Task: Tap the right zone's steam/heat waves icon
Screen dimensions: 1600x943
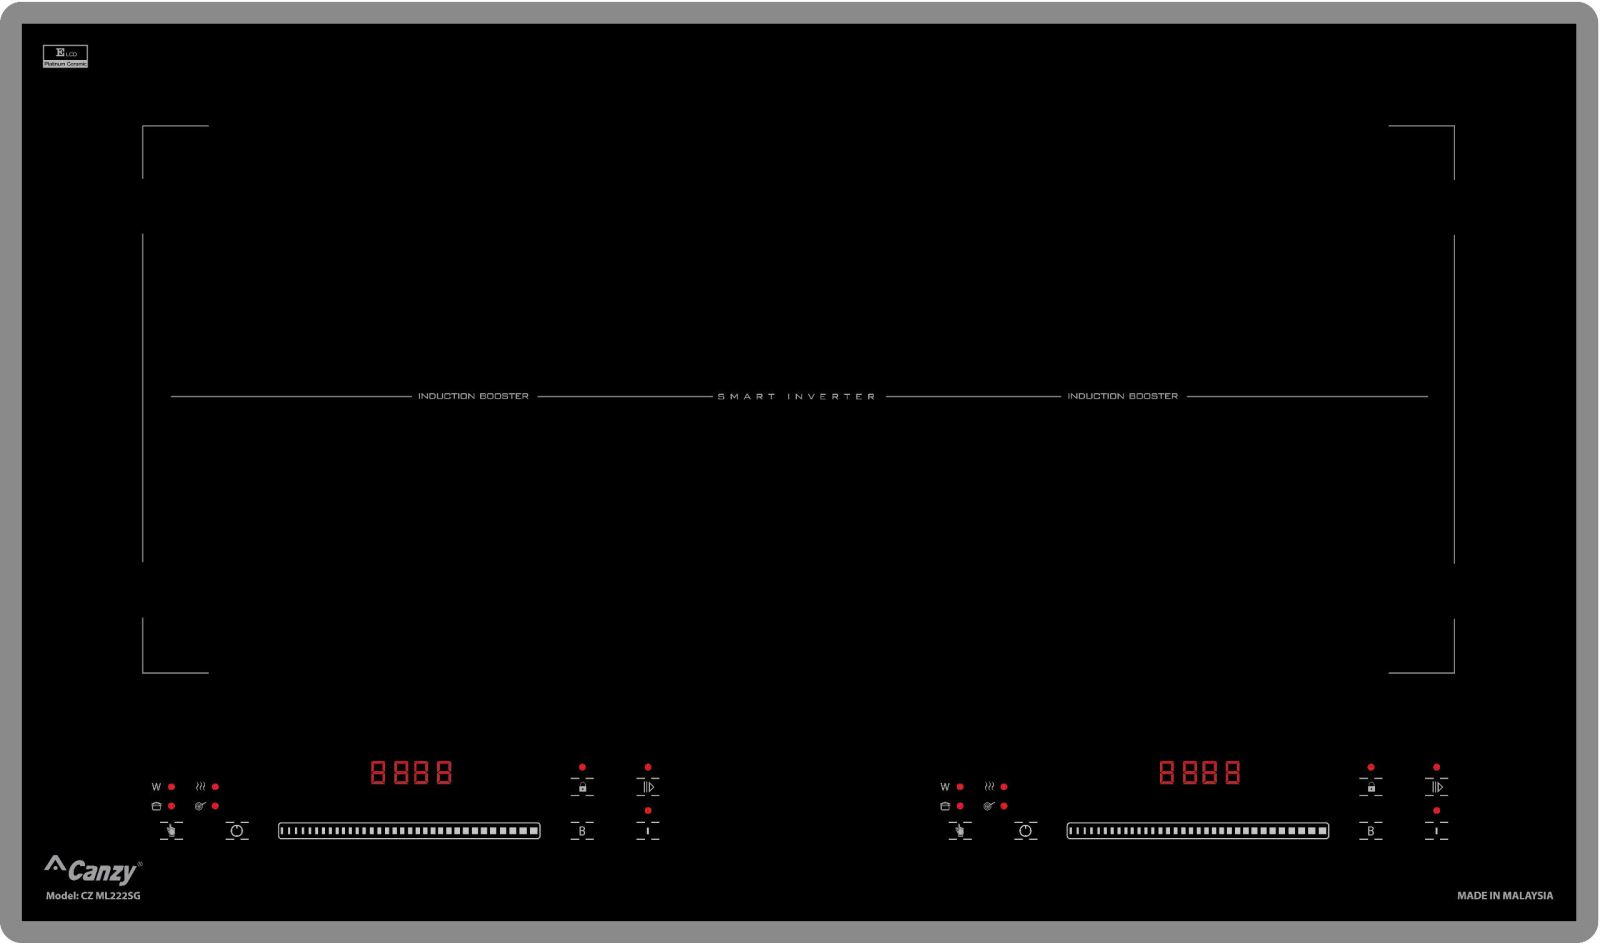Action: pos(989,787)
